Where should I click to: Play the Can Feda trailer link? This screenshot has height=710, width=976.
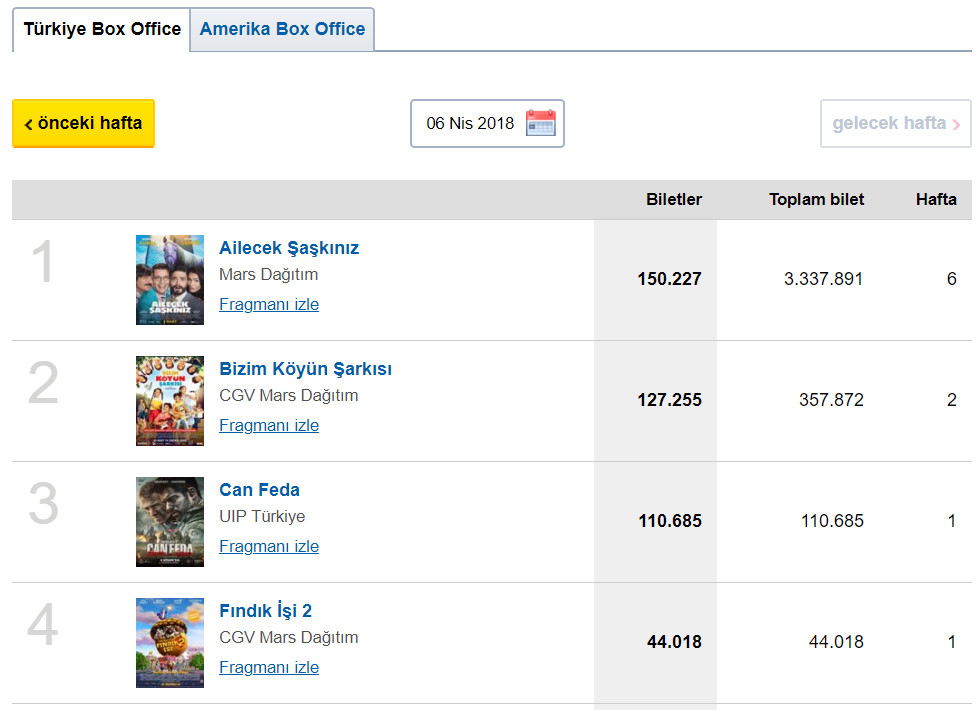coord(269,546)
